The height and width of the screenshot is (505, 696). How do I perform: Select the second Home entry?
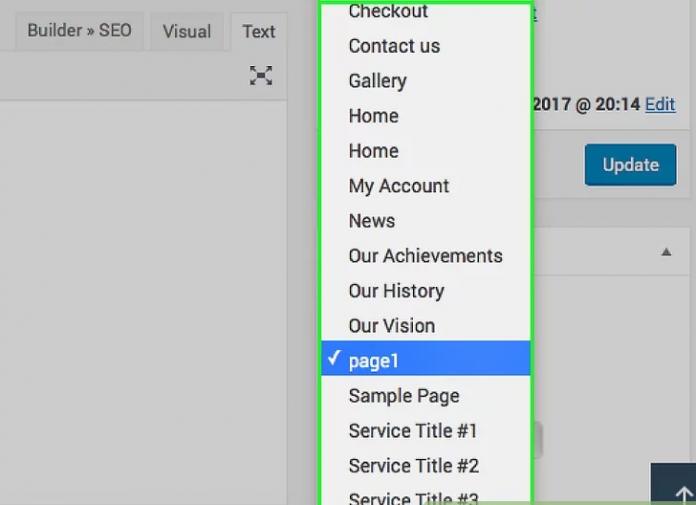click(x=373, y=151)
